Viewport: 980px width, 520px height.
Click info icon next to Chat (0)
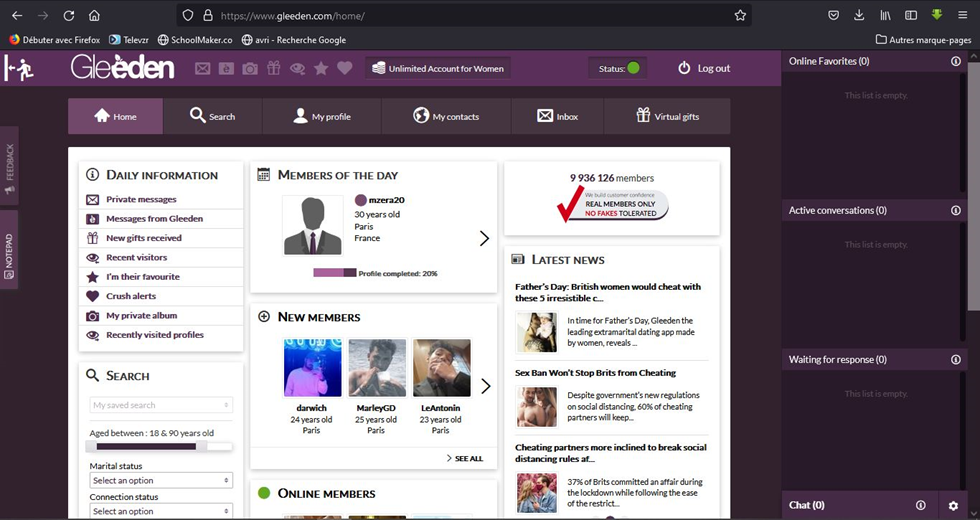pyautogui.click(x=921, y=505)
